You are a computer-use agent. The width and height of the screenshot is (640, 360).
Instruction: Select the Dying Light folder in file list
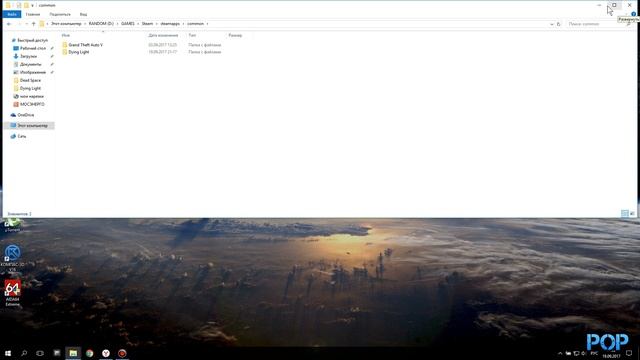[x=79, y=52]
